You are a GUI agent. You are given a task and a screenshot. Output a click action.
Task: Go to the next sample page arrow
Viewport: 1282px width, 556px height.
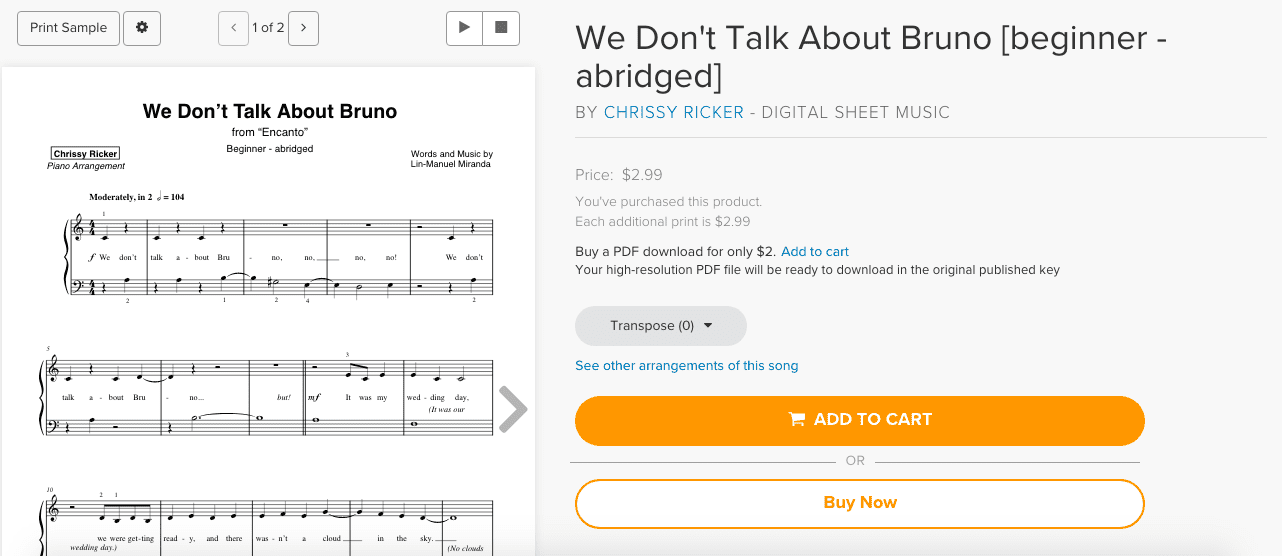point(303,28)
